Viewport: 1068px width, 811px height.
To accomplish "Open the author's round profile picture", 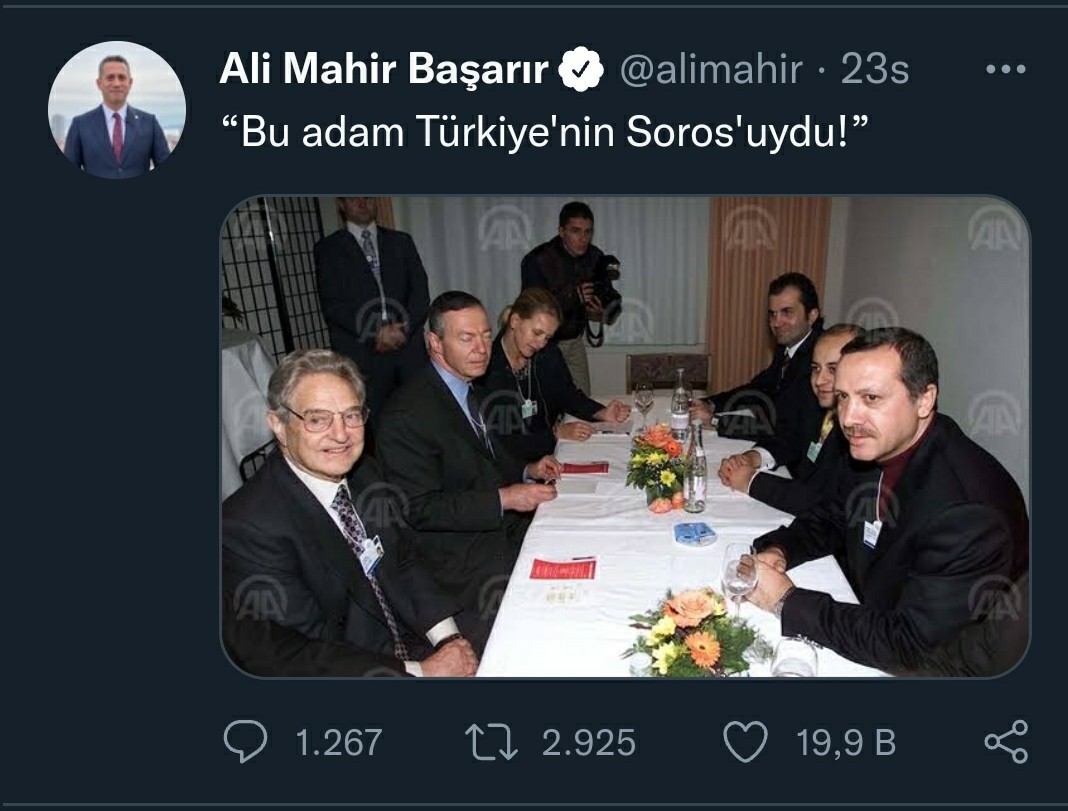I will point(116,110).
